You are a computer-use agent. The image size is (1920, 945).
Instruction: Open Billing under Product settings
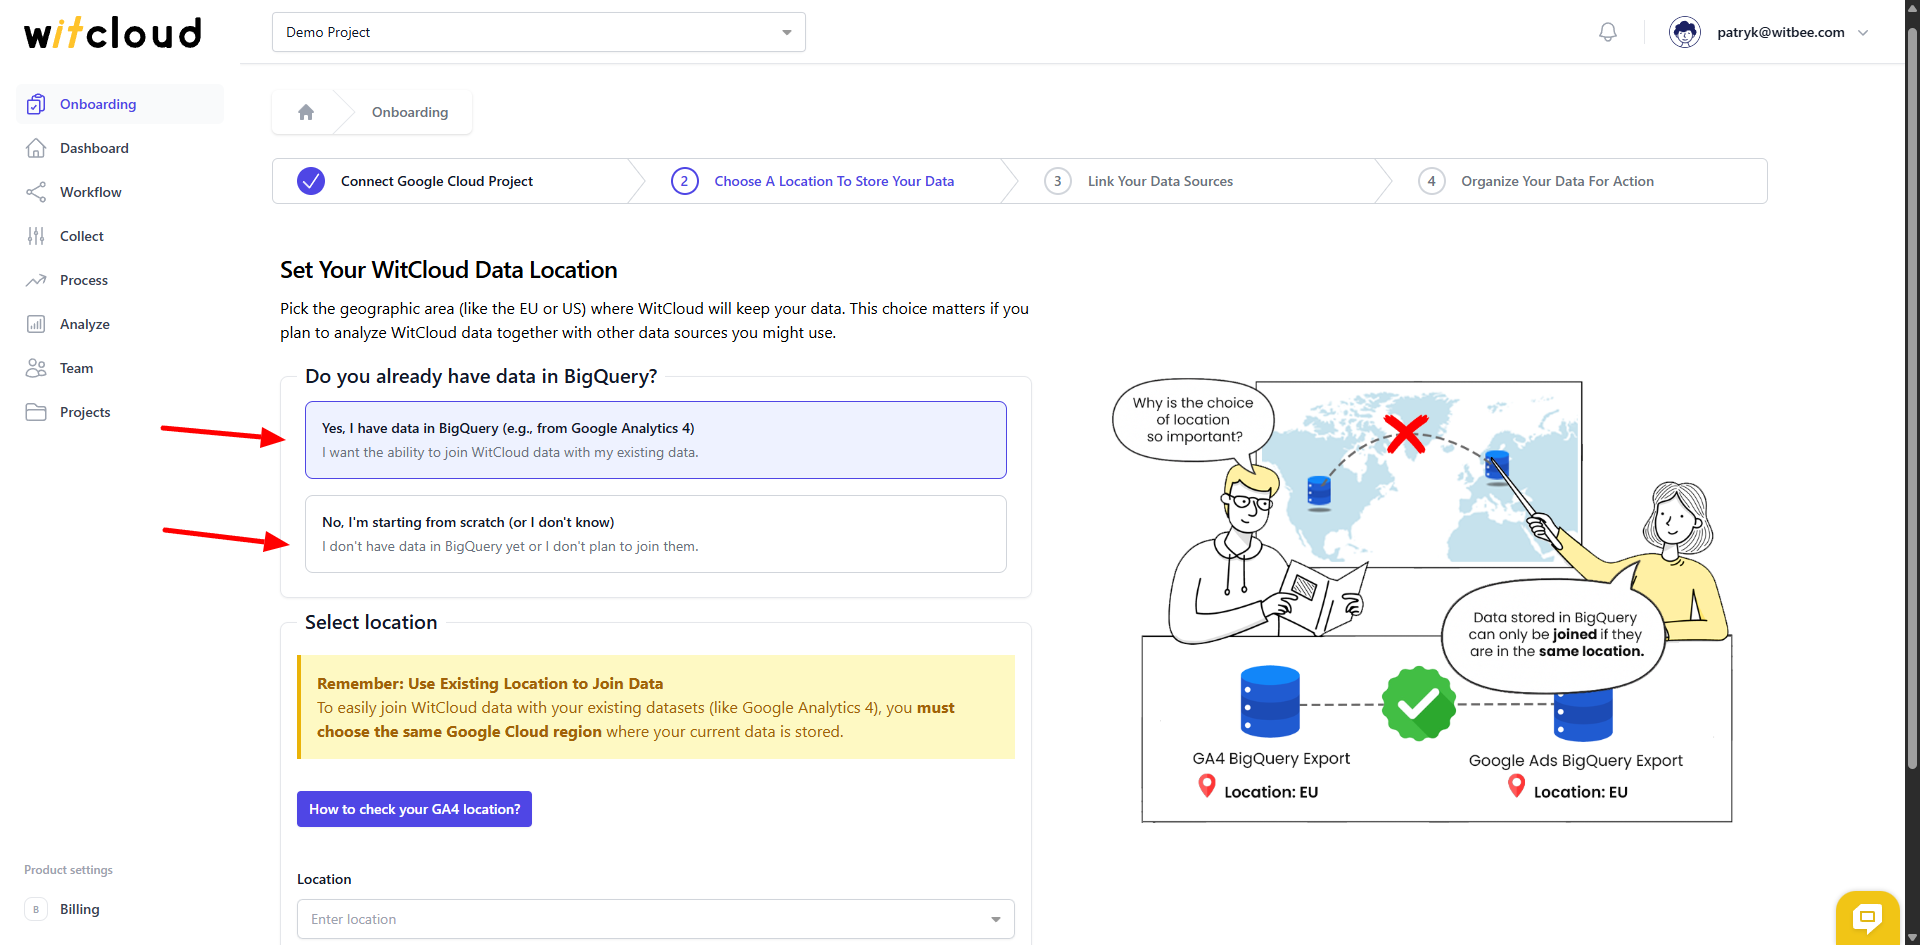point(120,909)
